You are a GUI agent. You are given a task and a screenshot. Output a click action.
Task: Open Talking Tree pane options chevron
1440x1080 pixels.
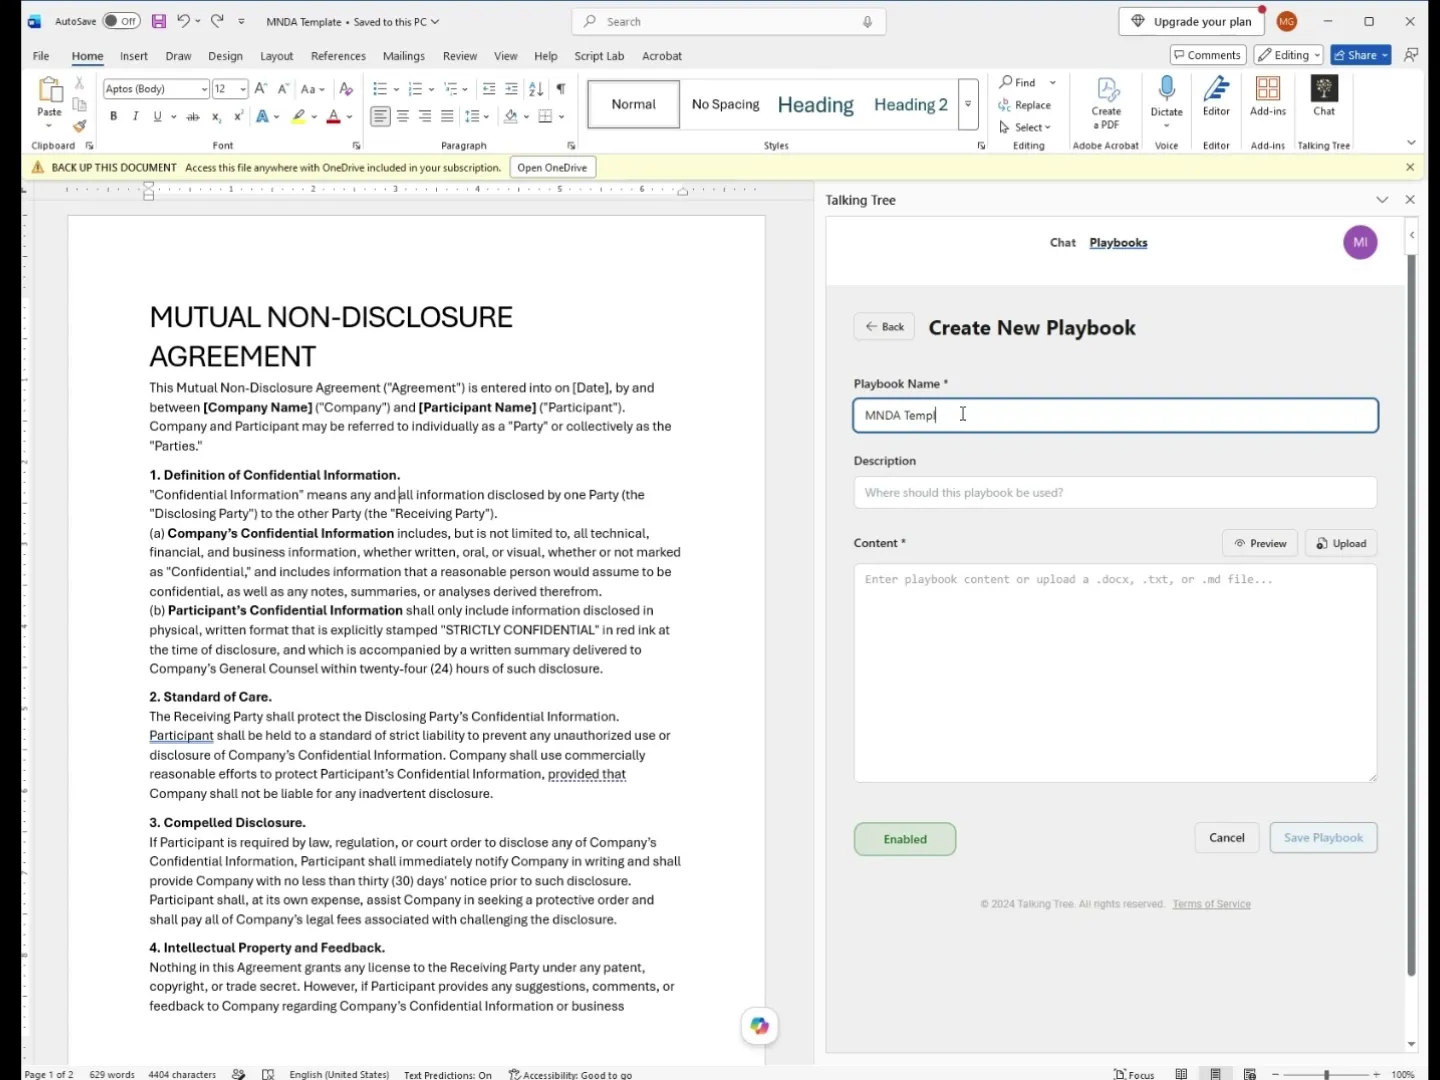[1382, 200]
